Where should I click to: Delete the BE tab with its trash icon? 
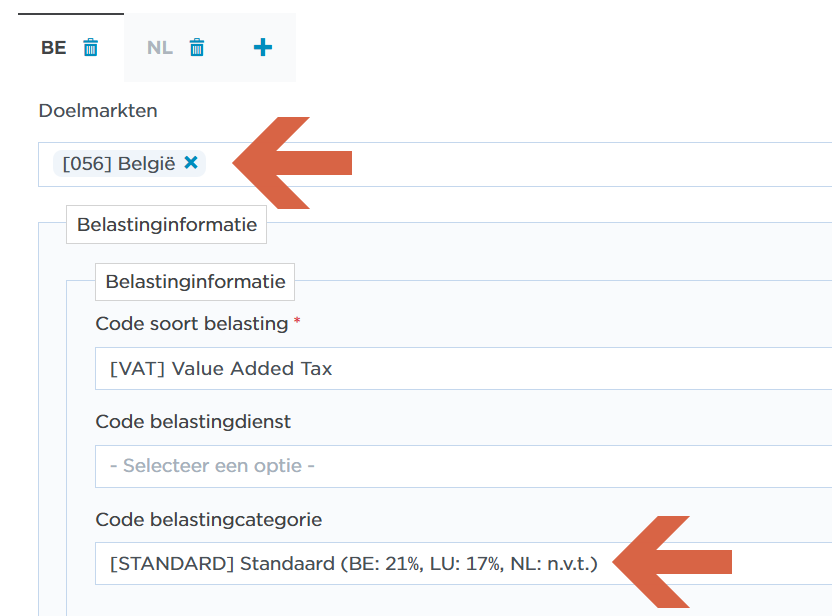(x=91, y=47)
